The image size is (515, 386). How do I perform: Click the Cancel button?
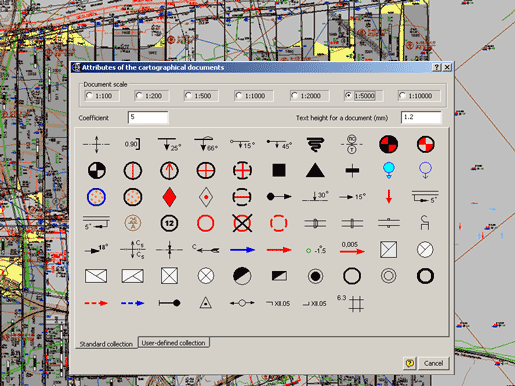433,363
